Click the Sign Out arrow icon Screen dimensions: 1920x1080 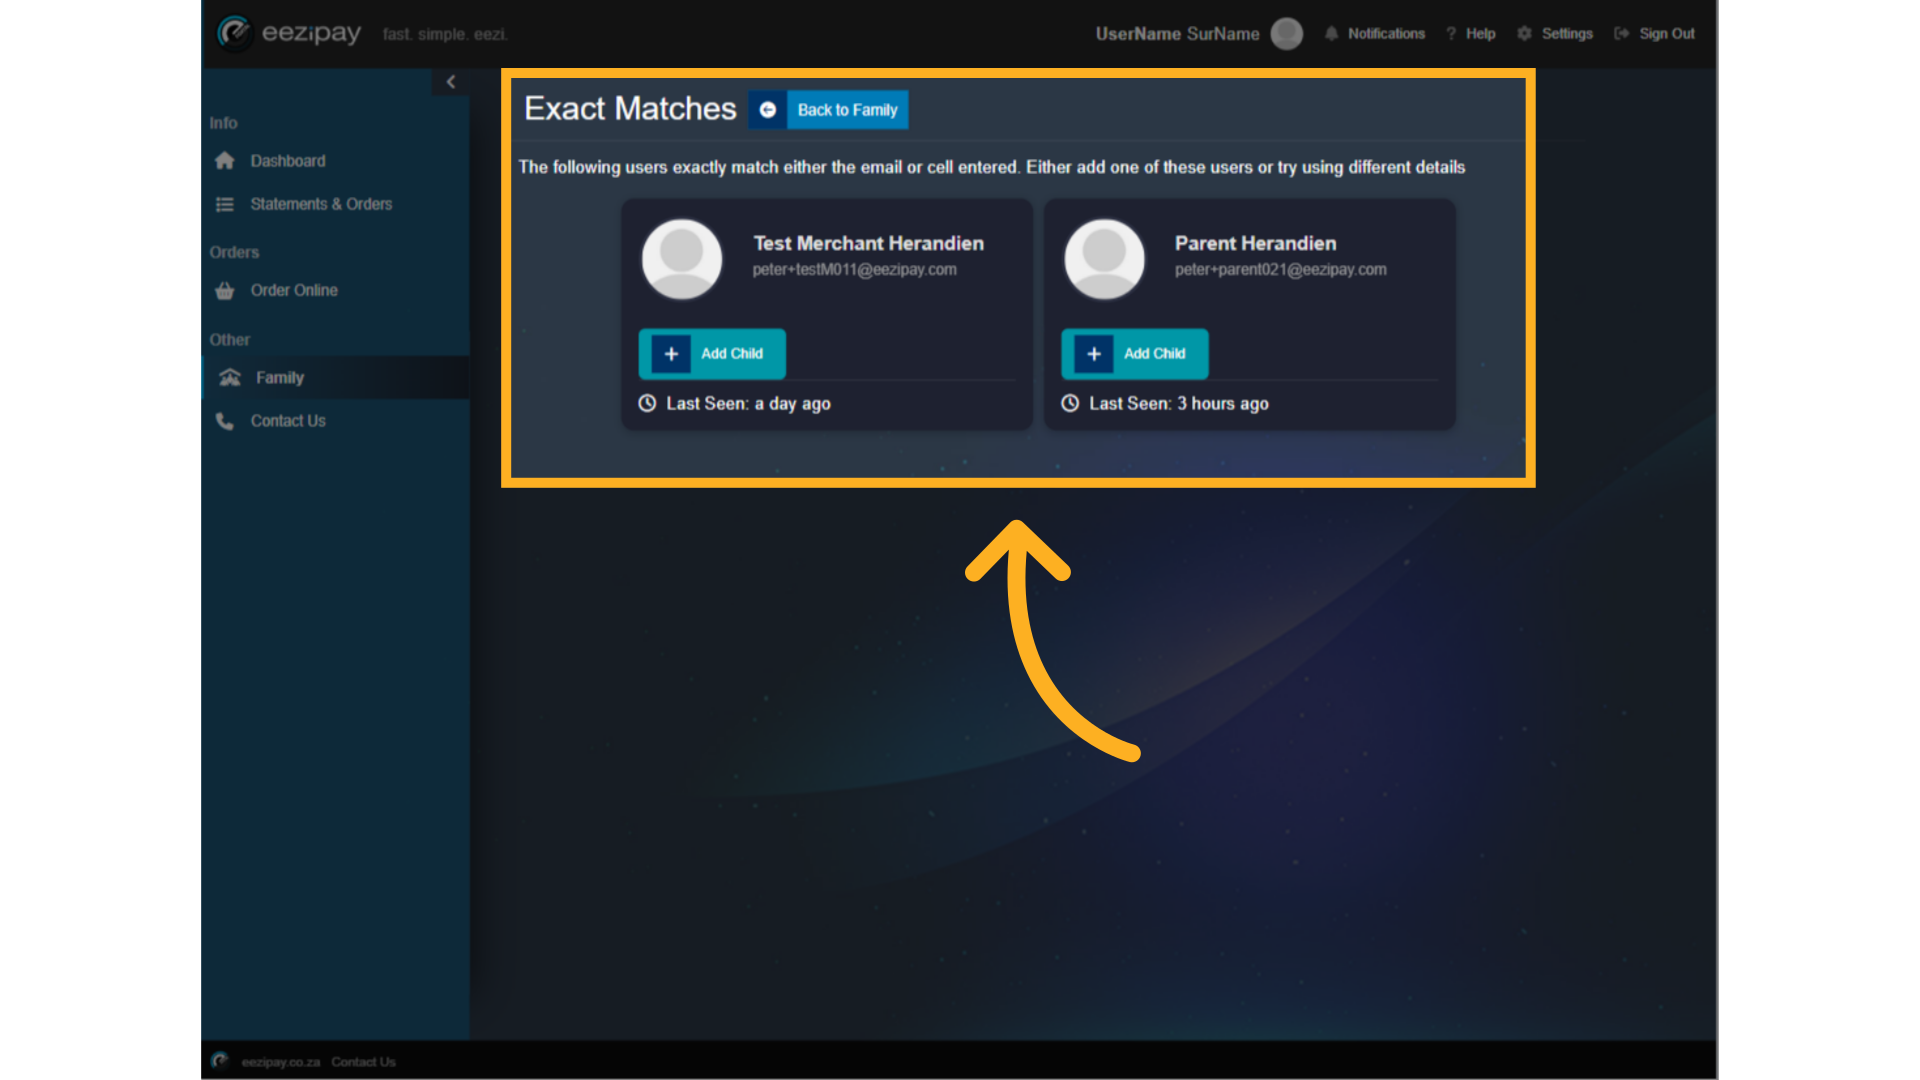click(x=1622, y=34)
